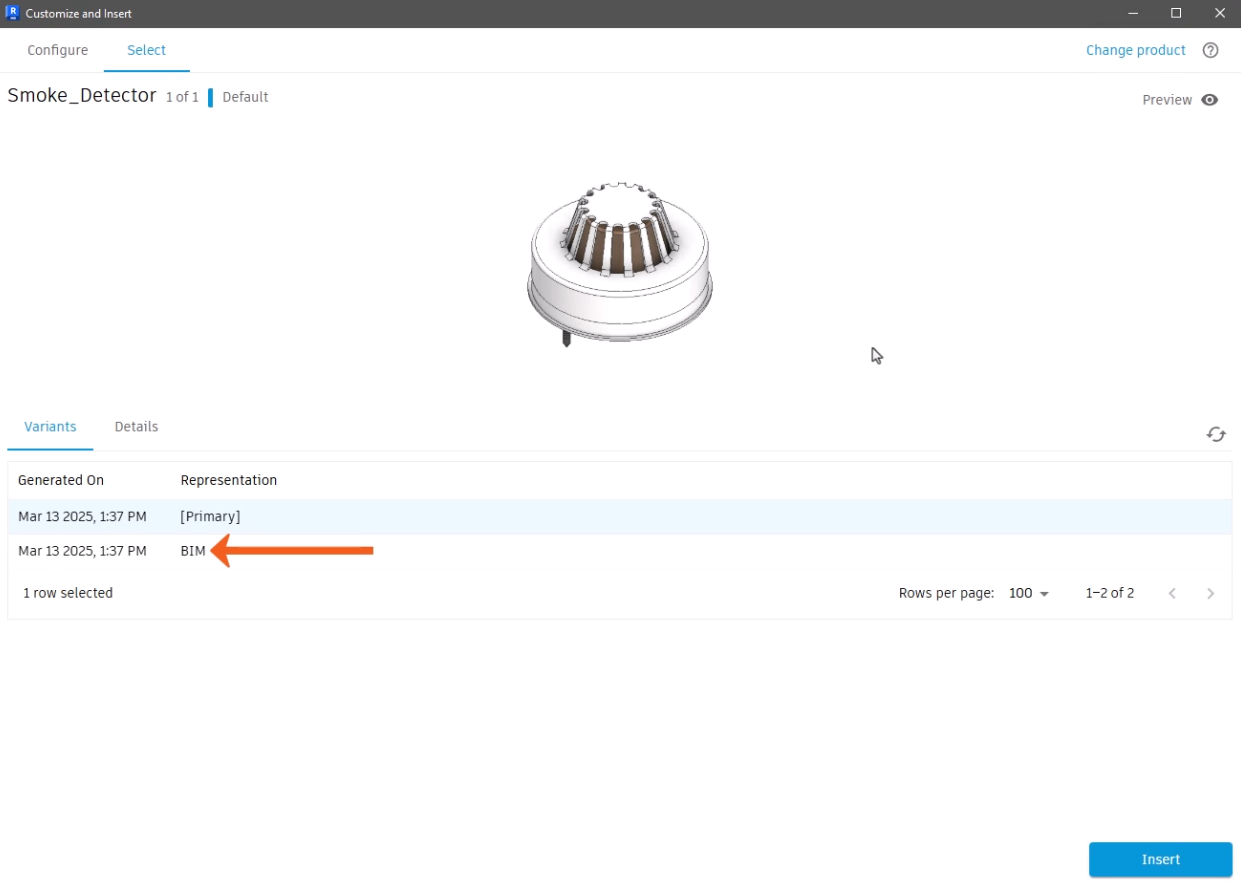Switch to the Configure tab
This screenshot has height=882, width=1241.
(57, 50)
